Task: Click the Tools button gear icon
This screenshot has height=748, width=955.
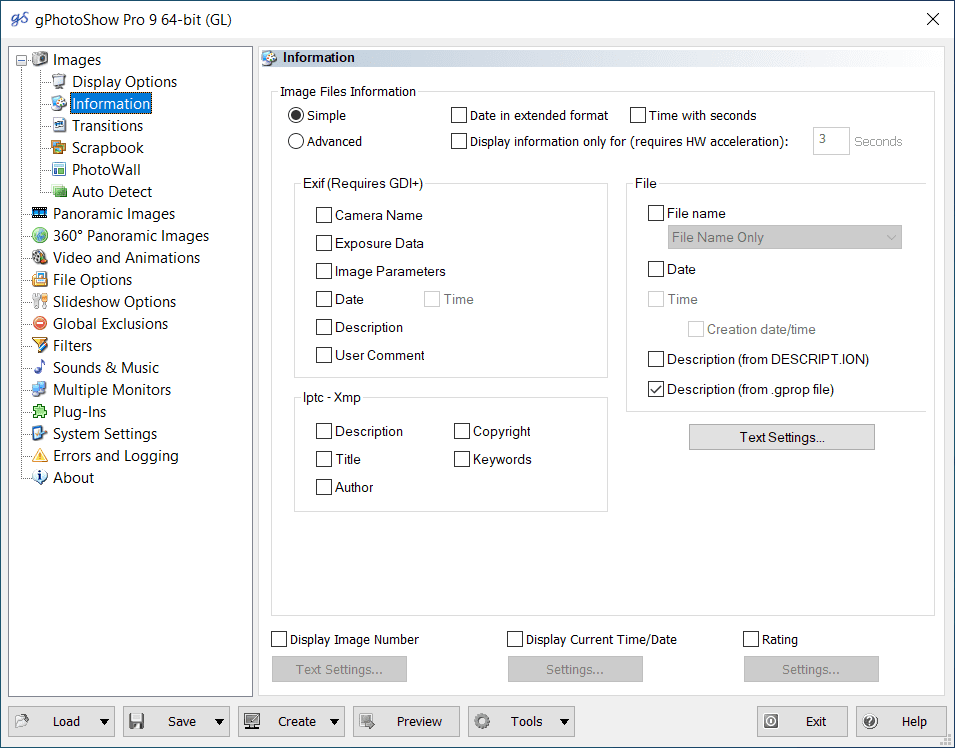Action: point(482,721)
